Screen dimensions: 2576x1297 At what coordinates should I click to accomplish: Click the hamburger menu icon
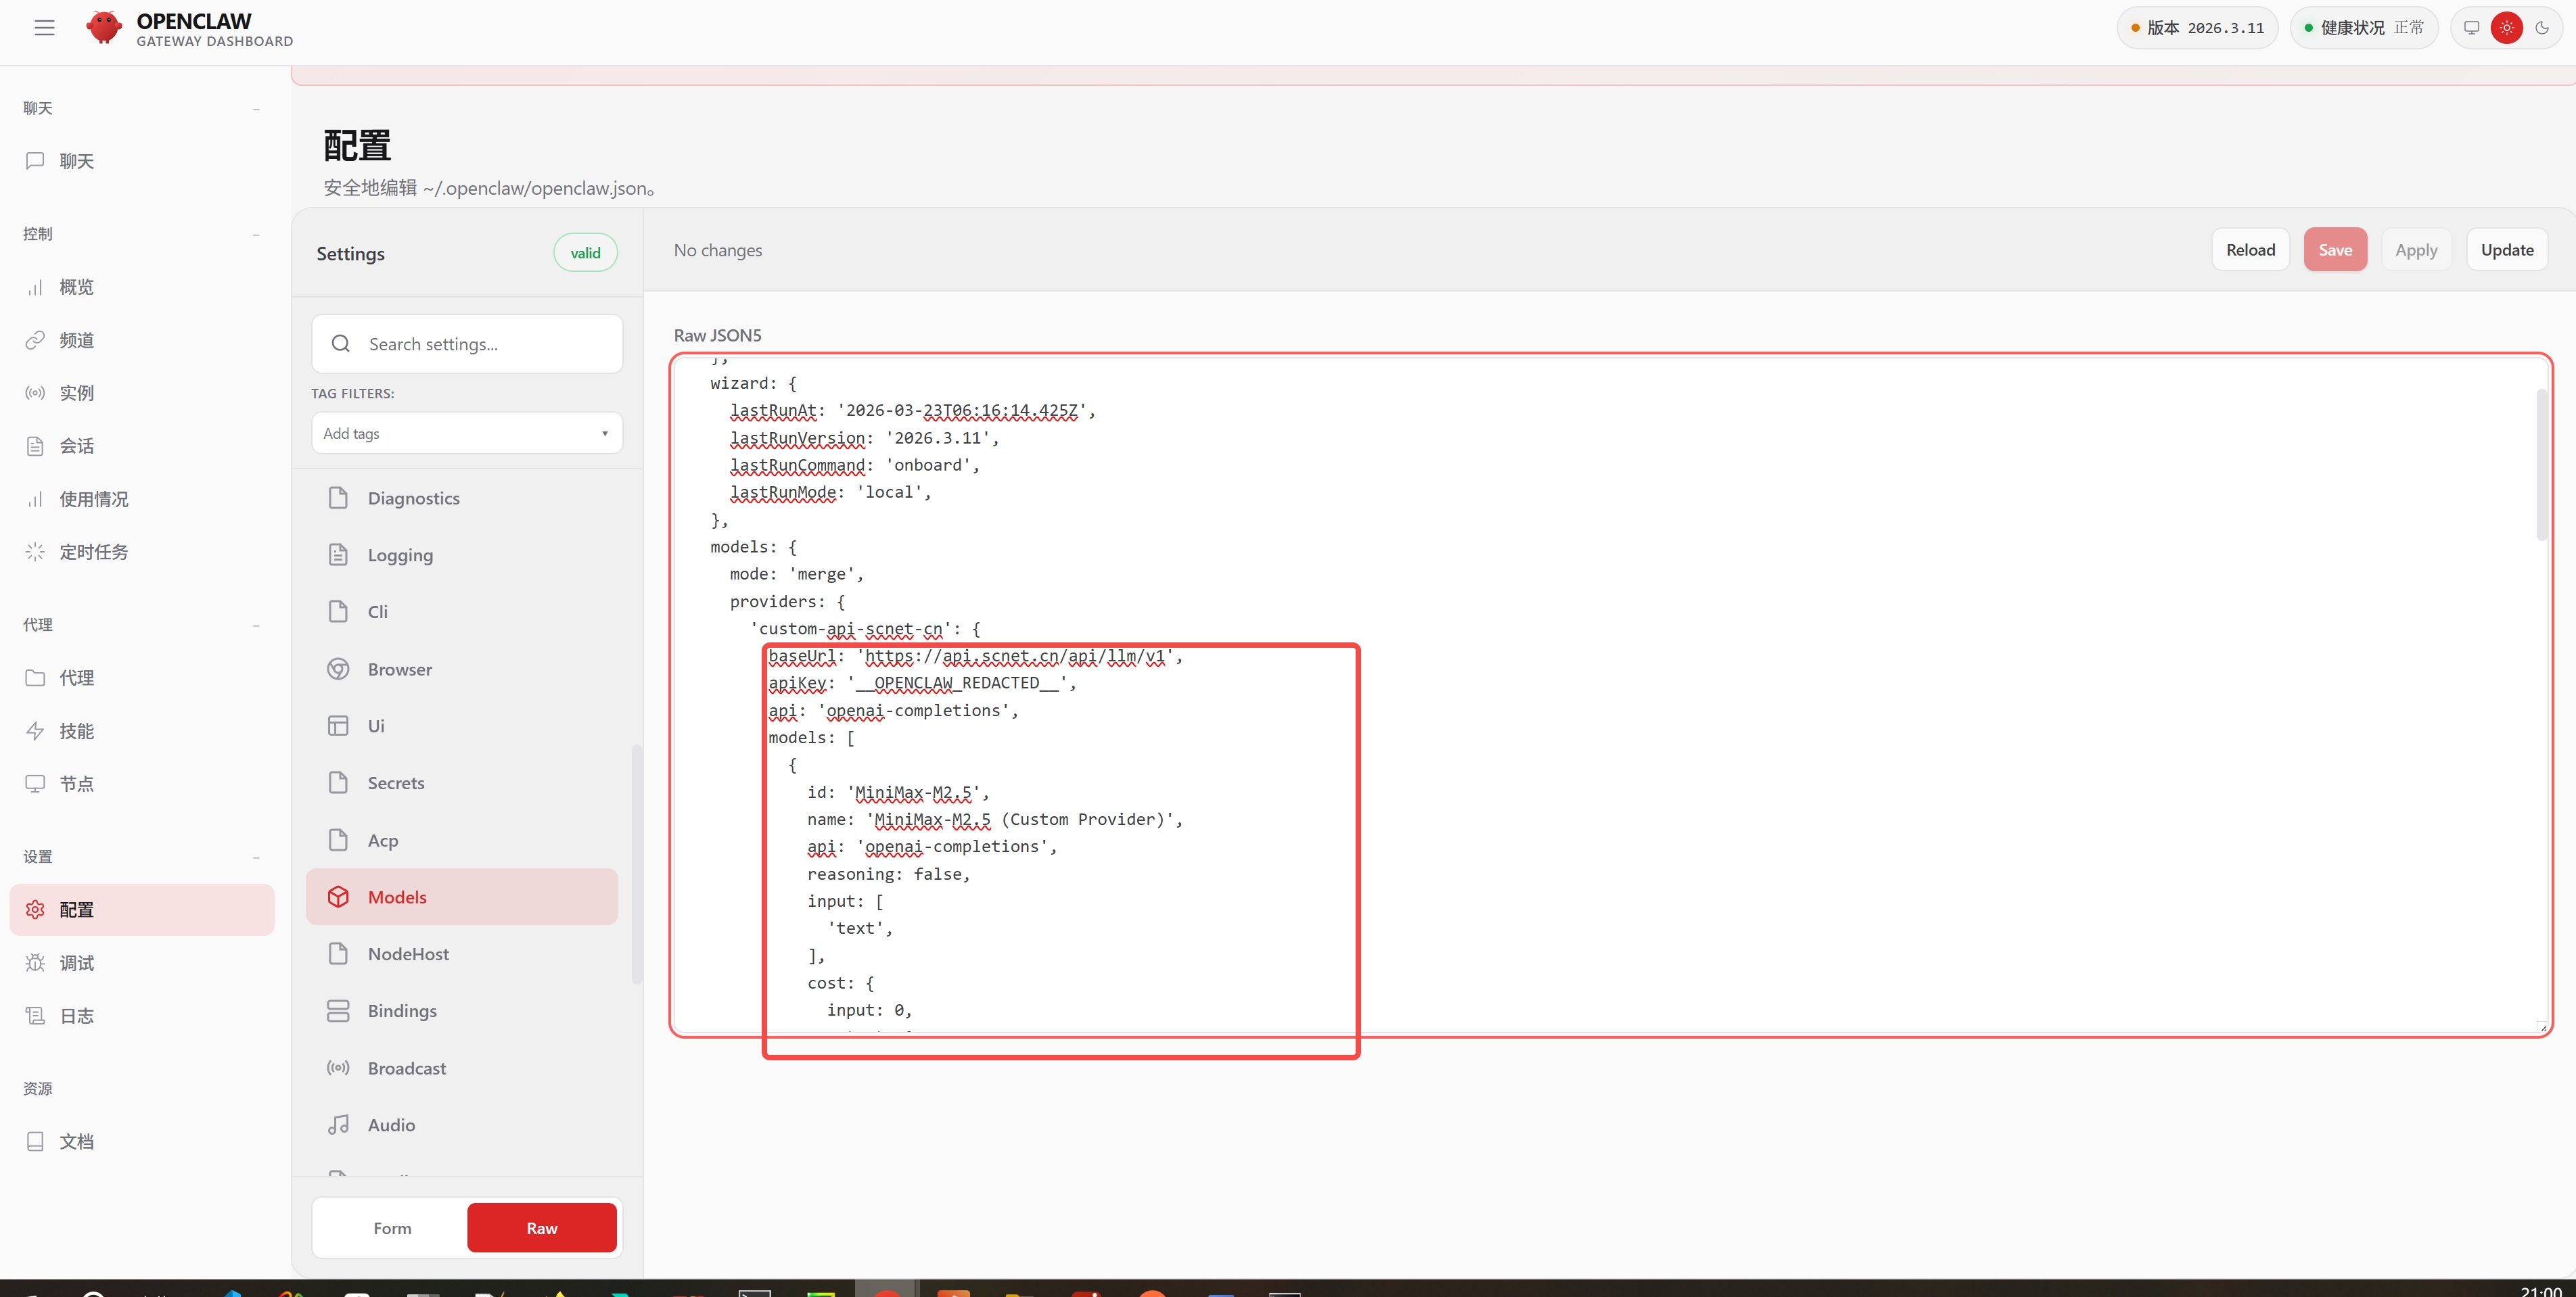44,28
